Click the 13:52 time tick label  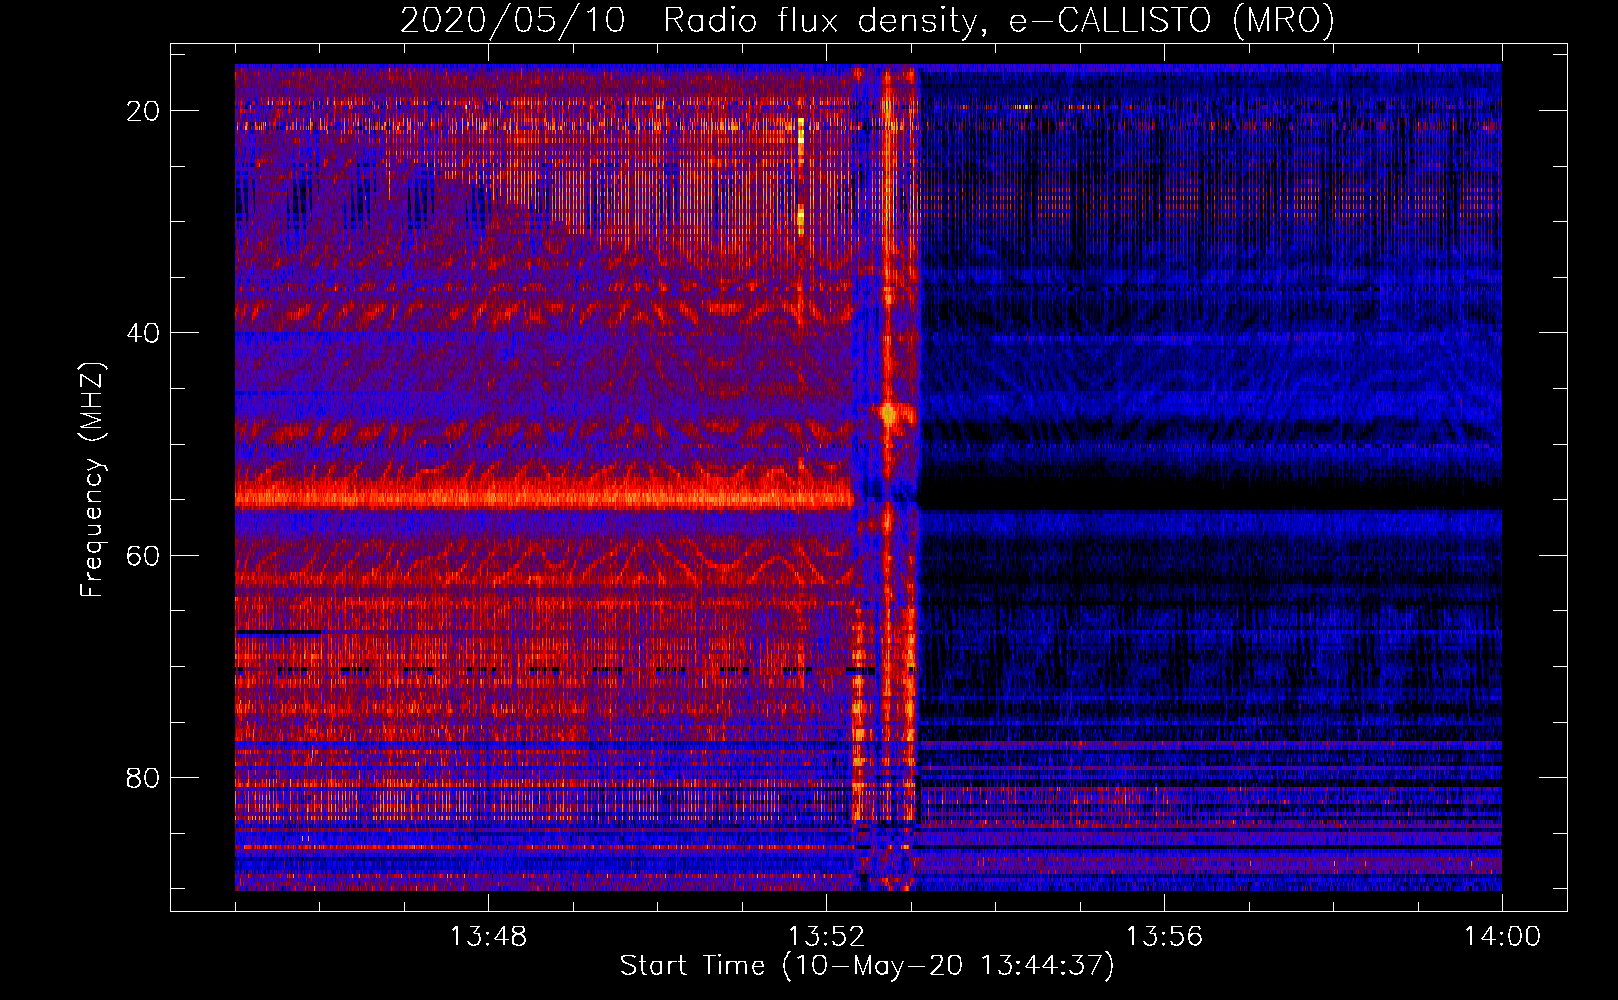click(826, 936)
